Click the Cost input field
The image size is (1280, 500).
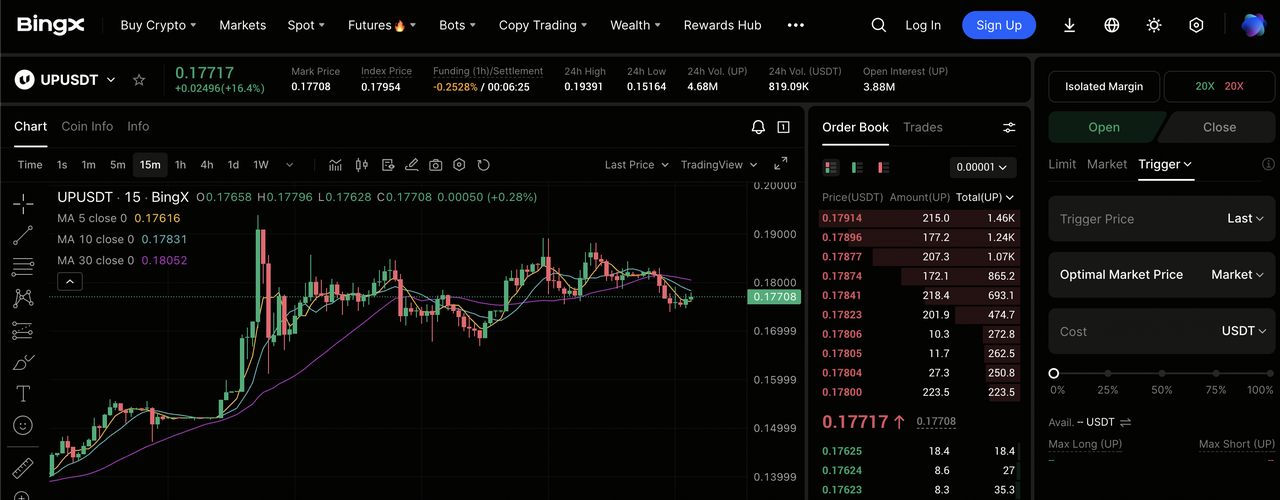[1162, 331]
